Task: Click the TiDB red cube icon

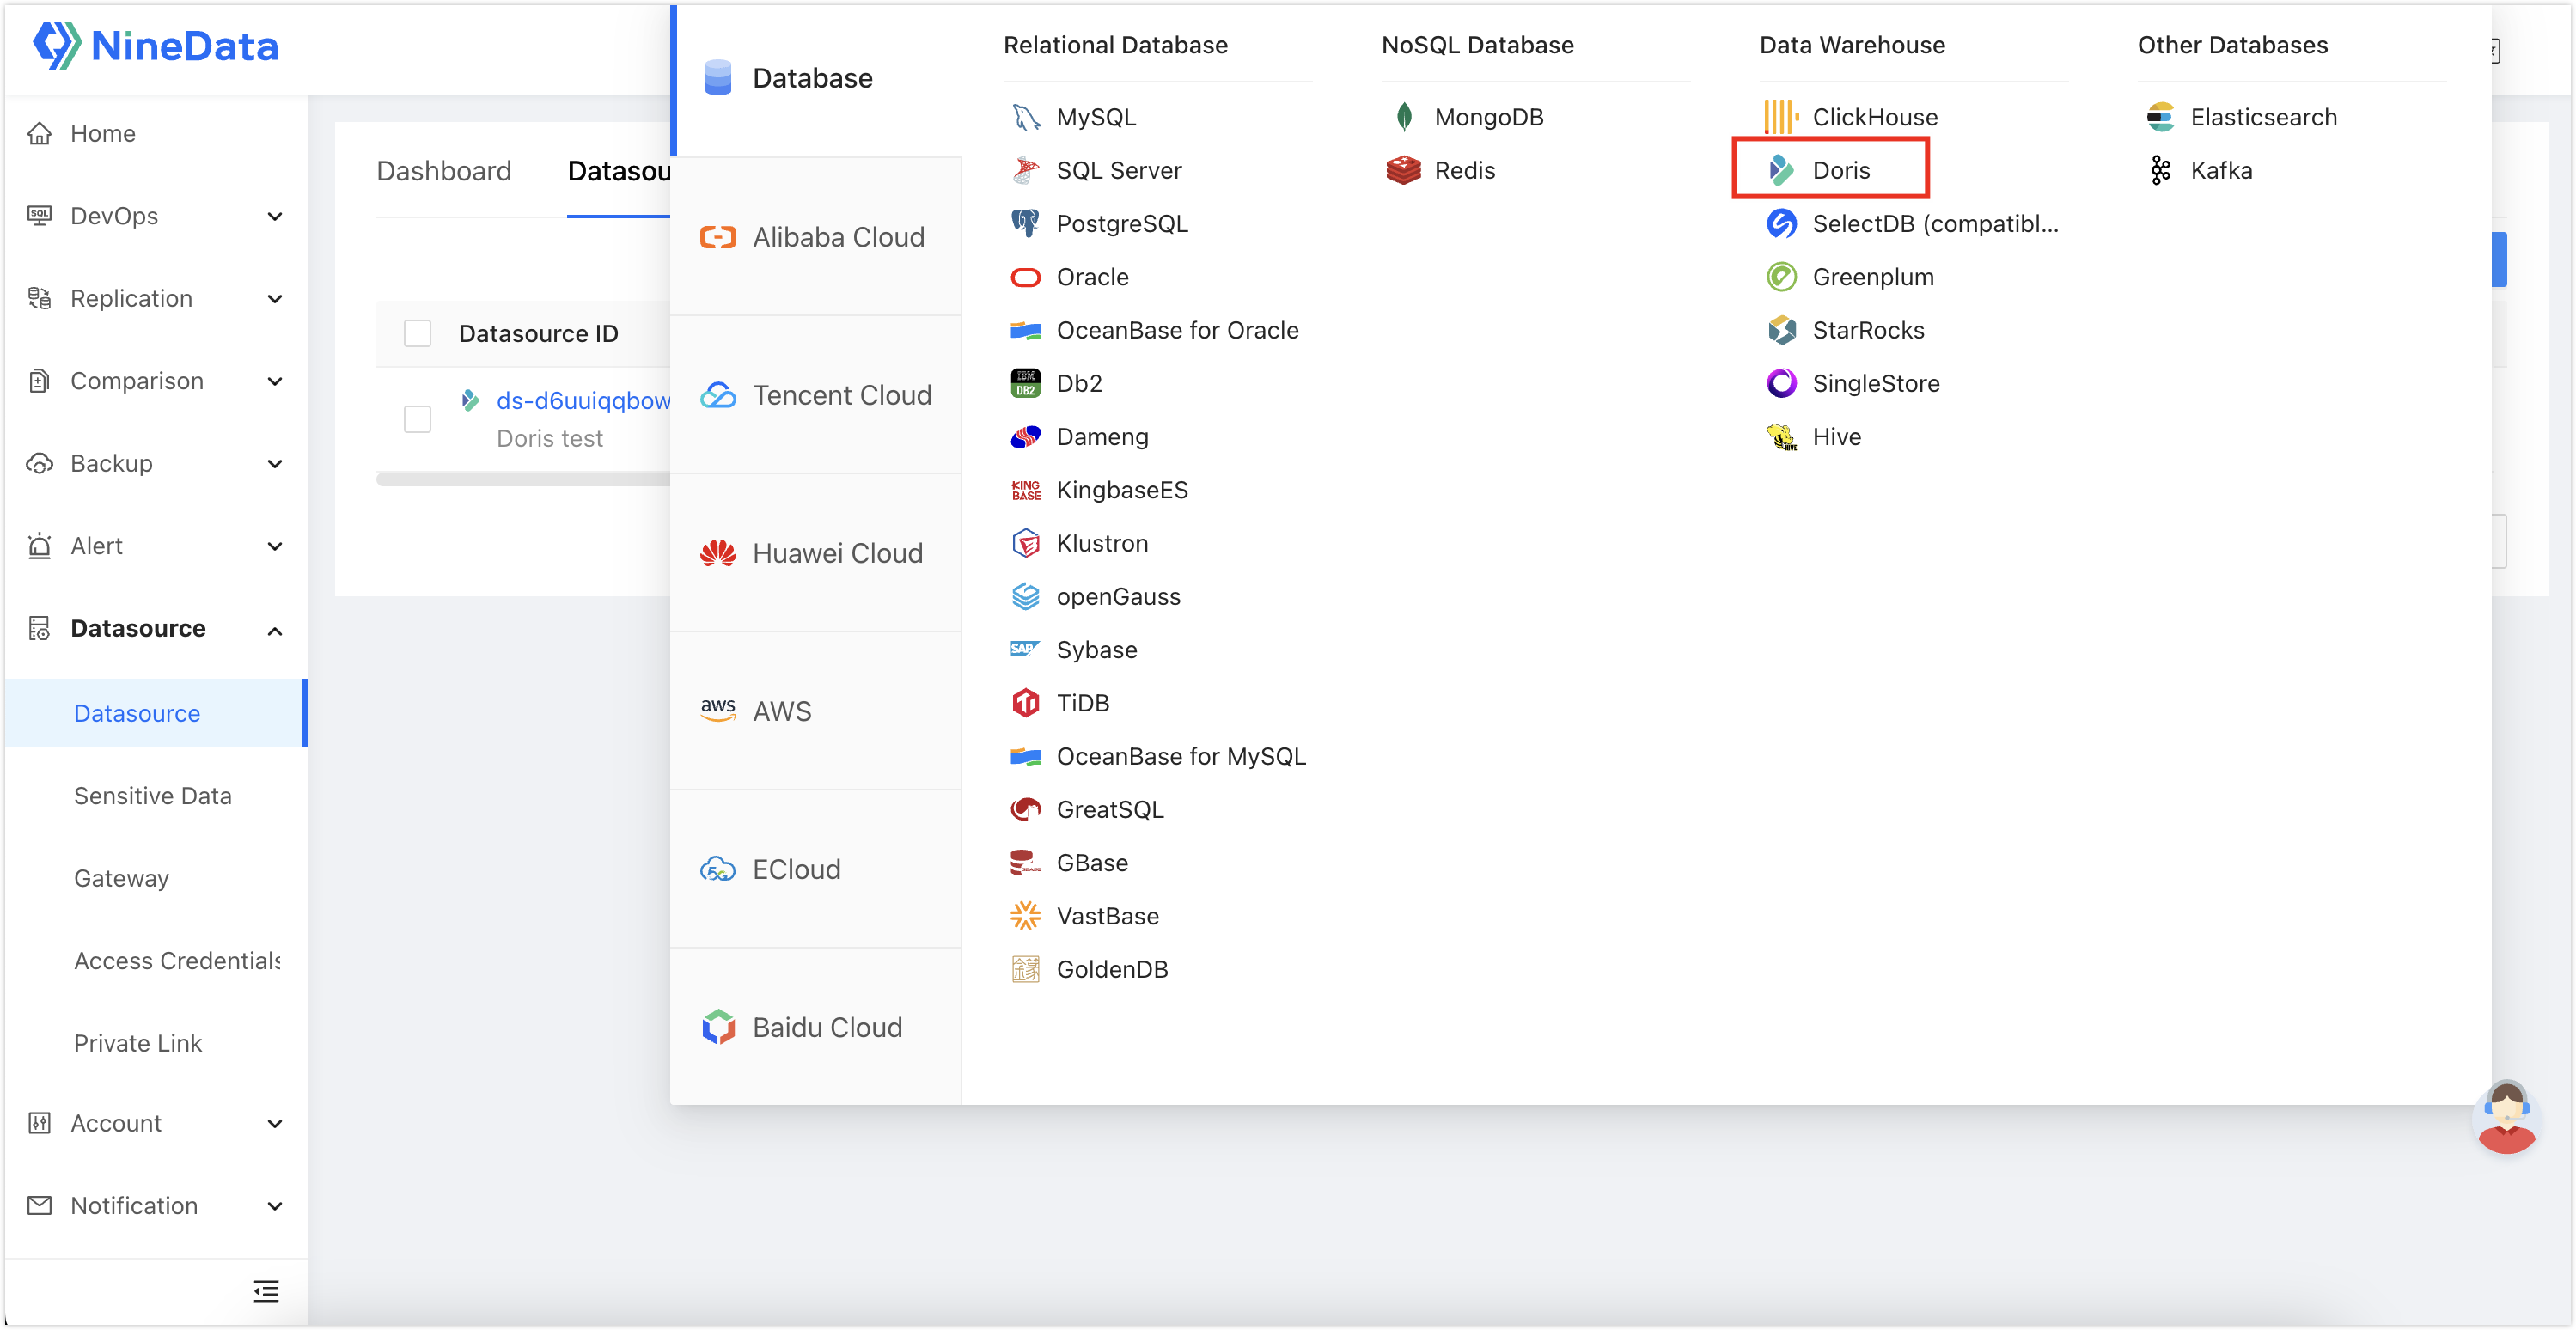Action: click(1025, 703)
